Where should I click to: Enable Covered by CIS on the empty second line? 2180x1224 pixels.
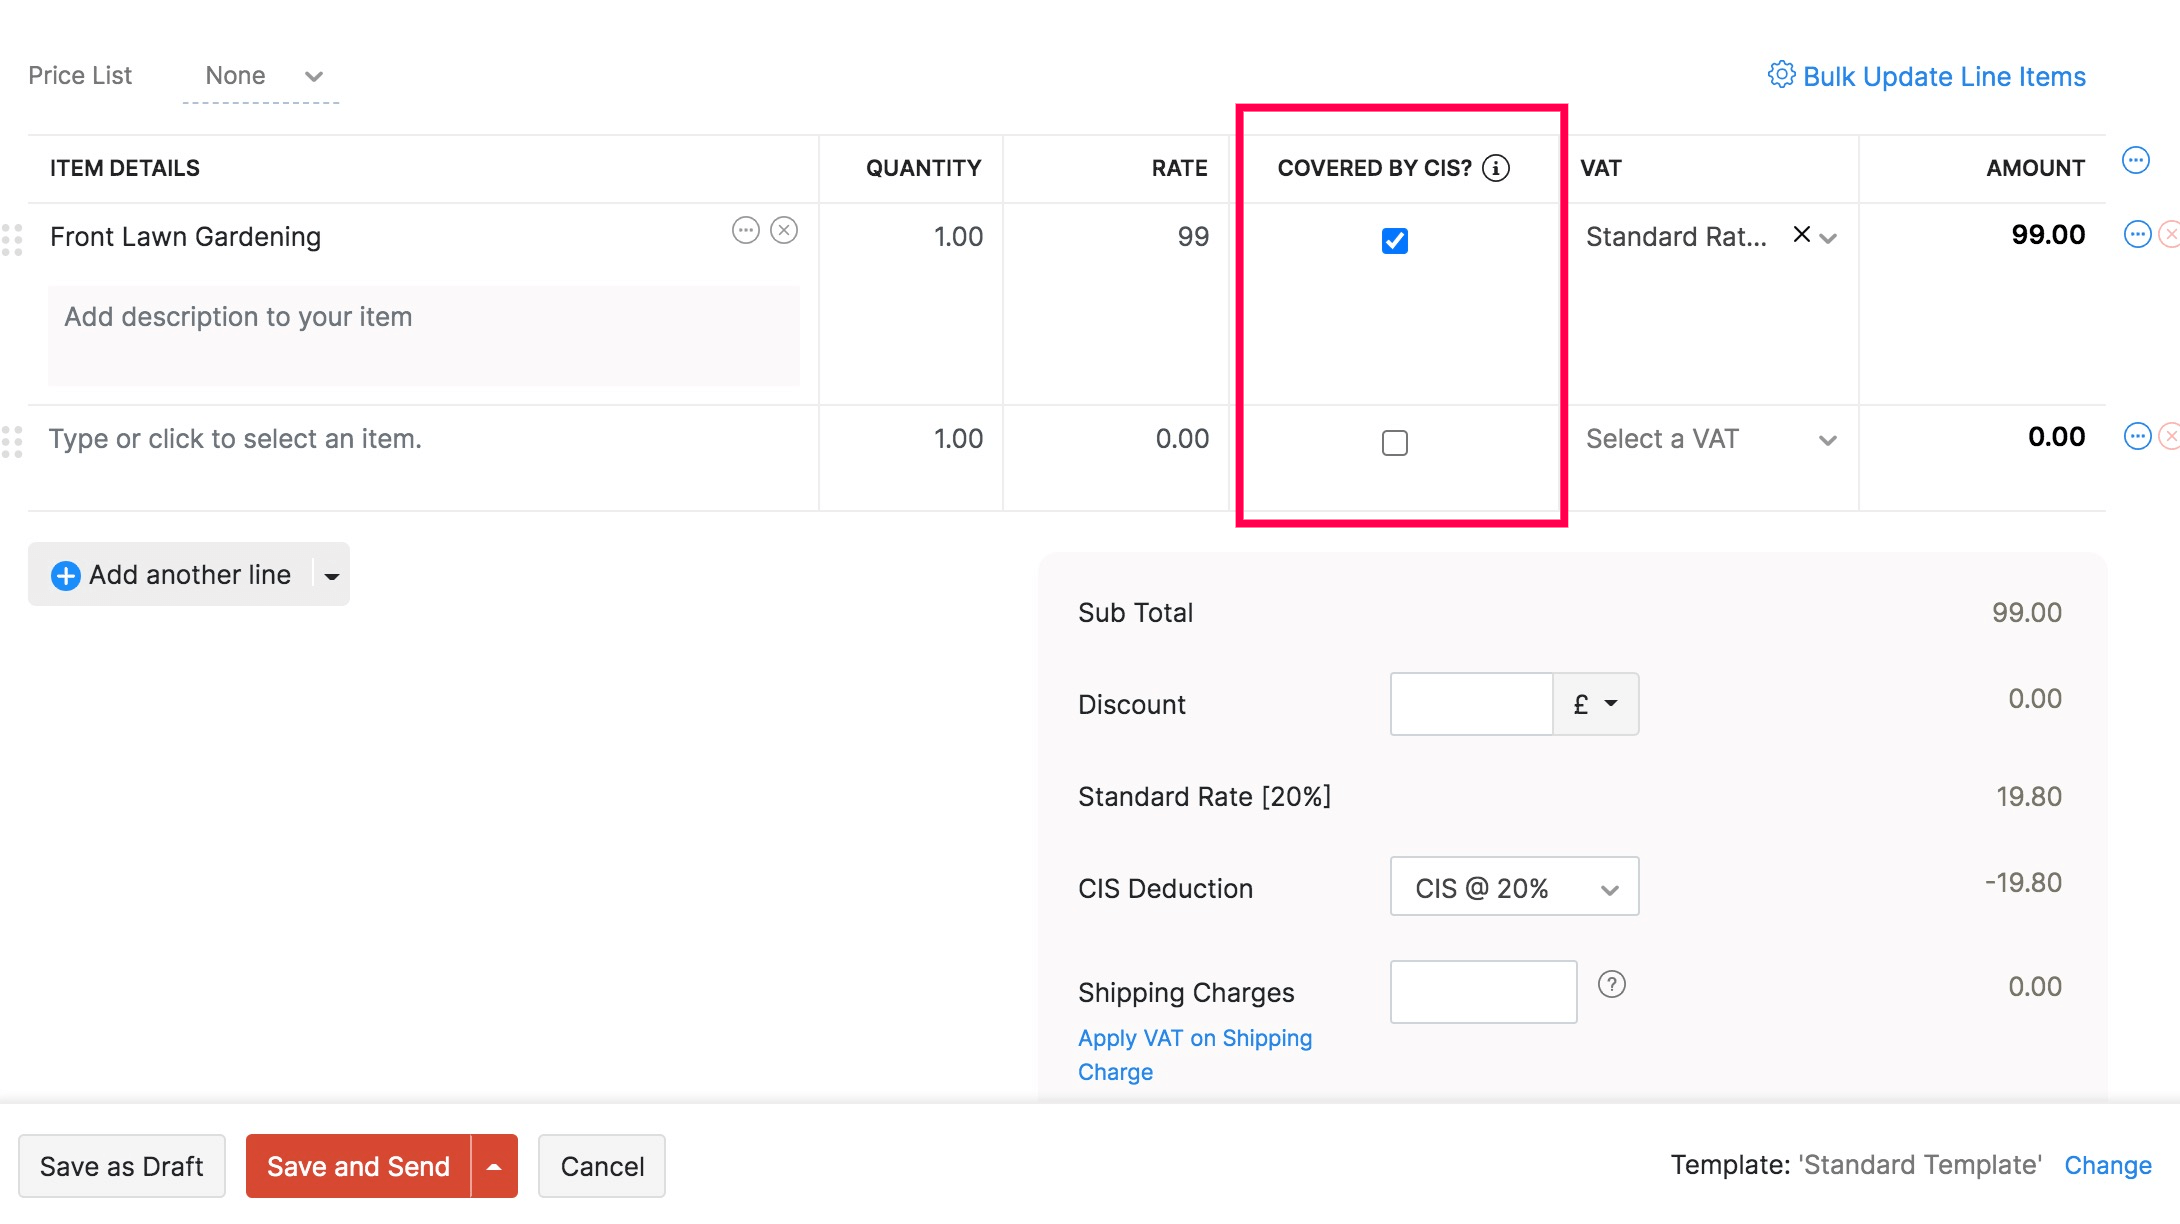pyautogui.click(x=1394, y=442)
